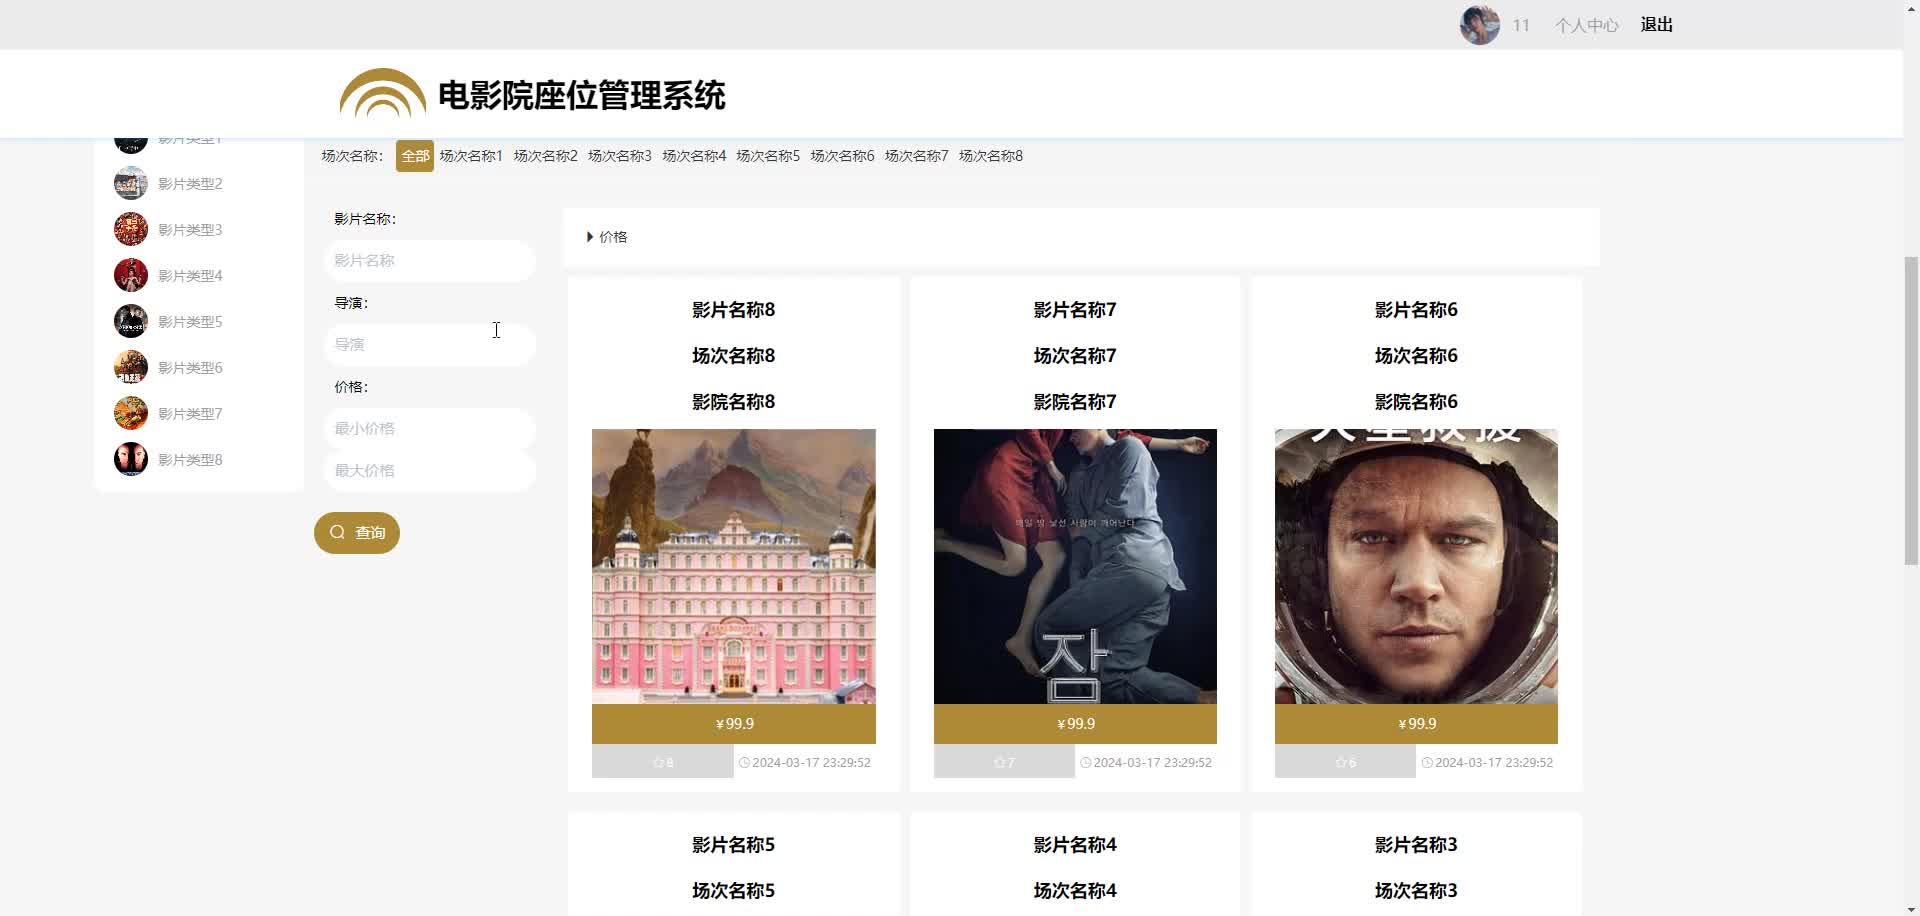Focus the 导演 input field
1920x916 pixels.
429,344
